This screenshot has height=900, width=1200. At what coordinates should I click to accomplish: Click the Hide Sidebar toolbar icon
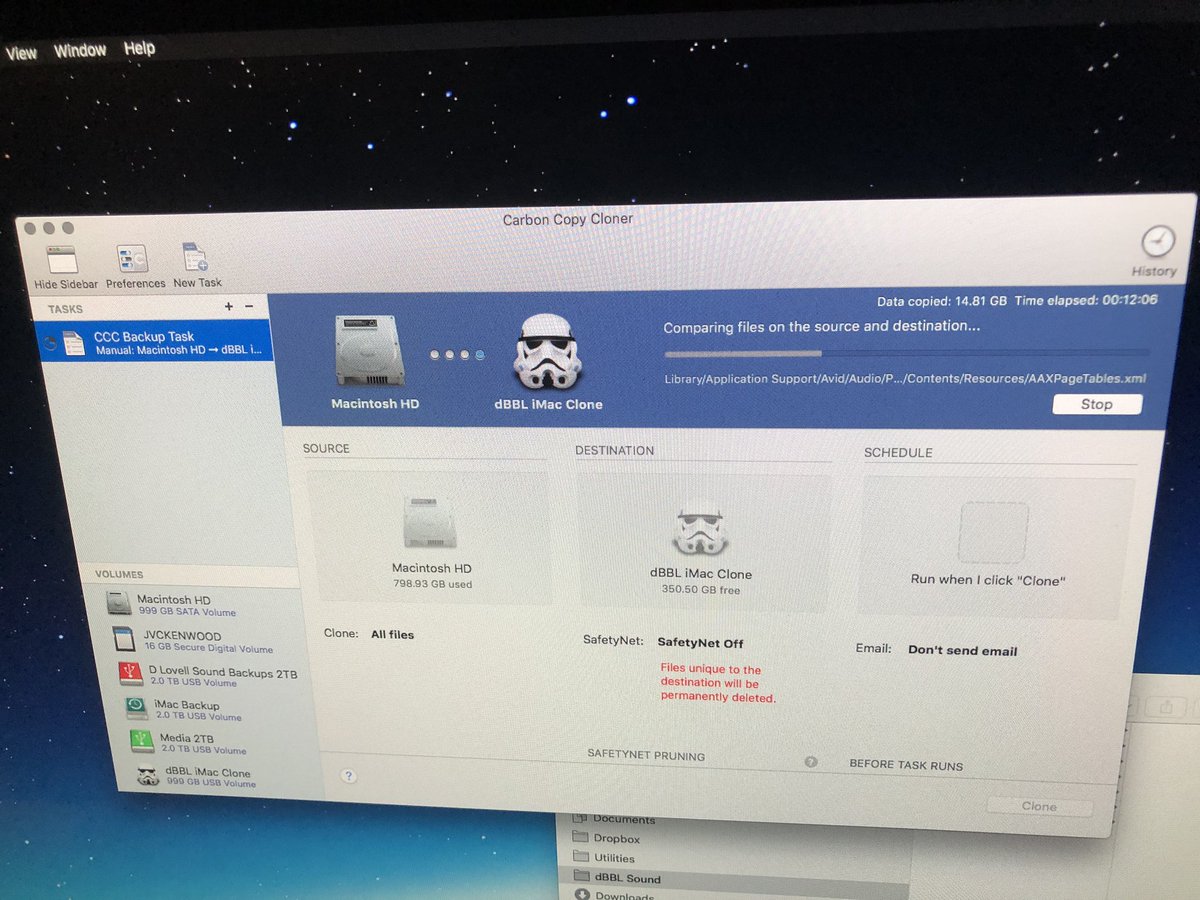(63, 261)
